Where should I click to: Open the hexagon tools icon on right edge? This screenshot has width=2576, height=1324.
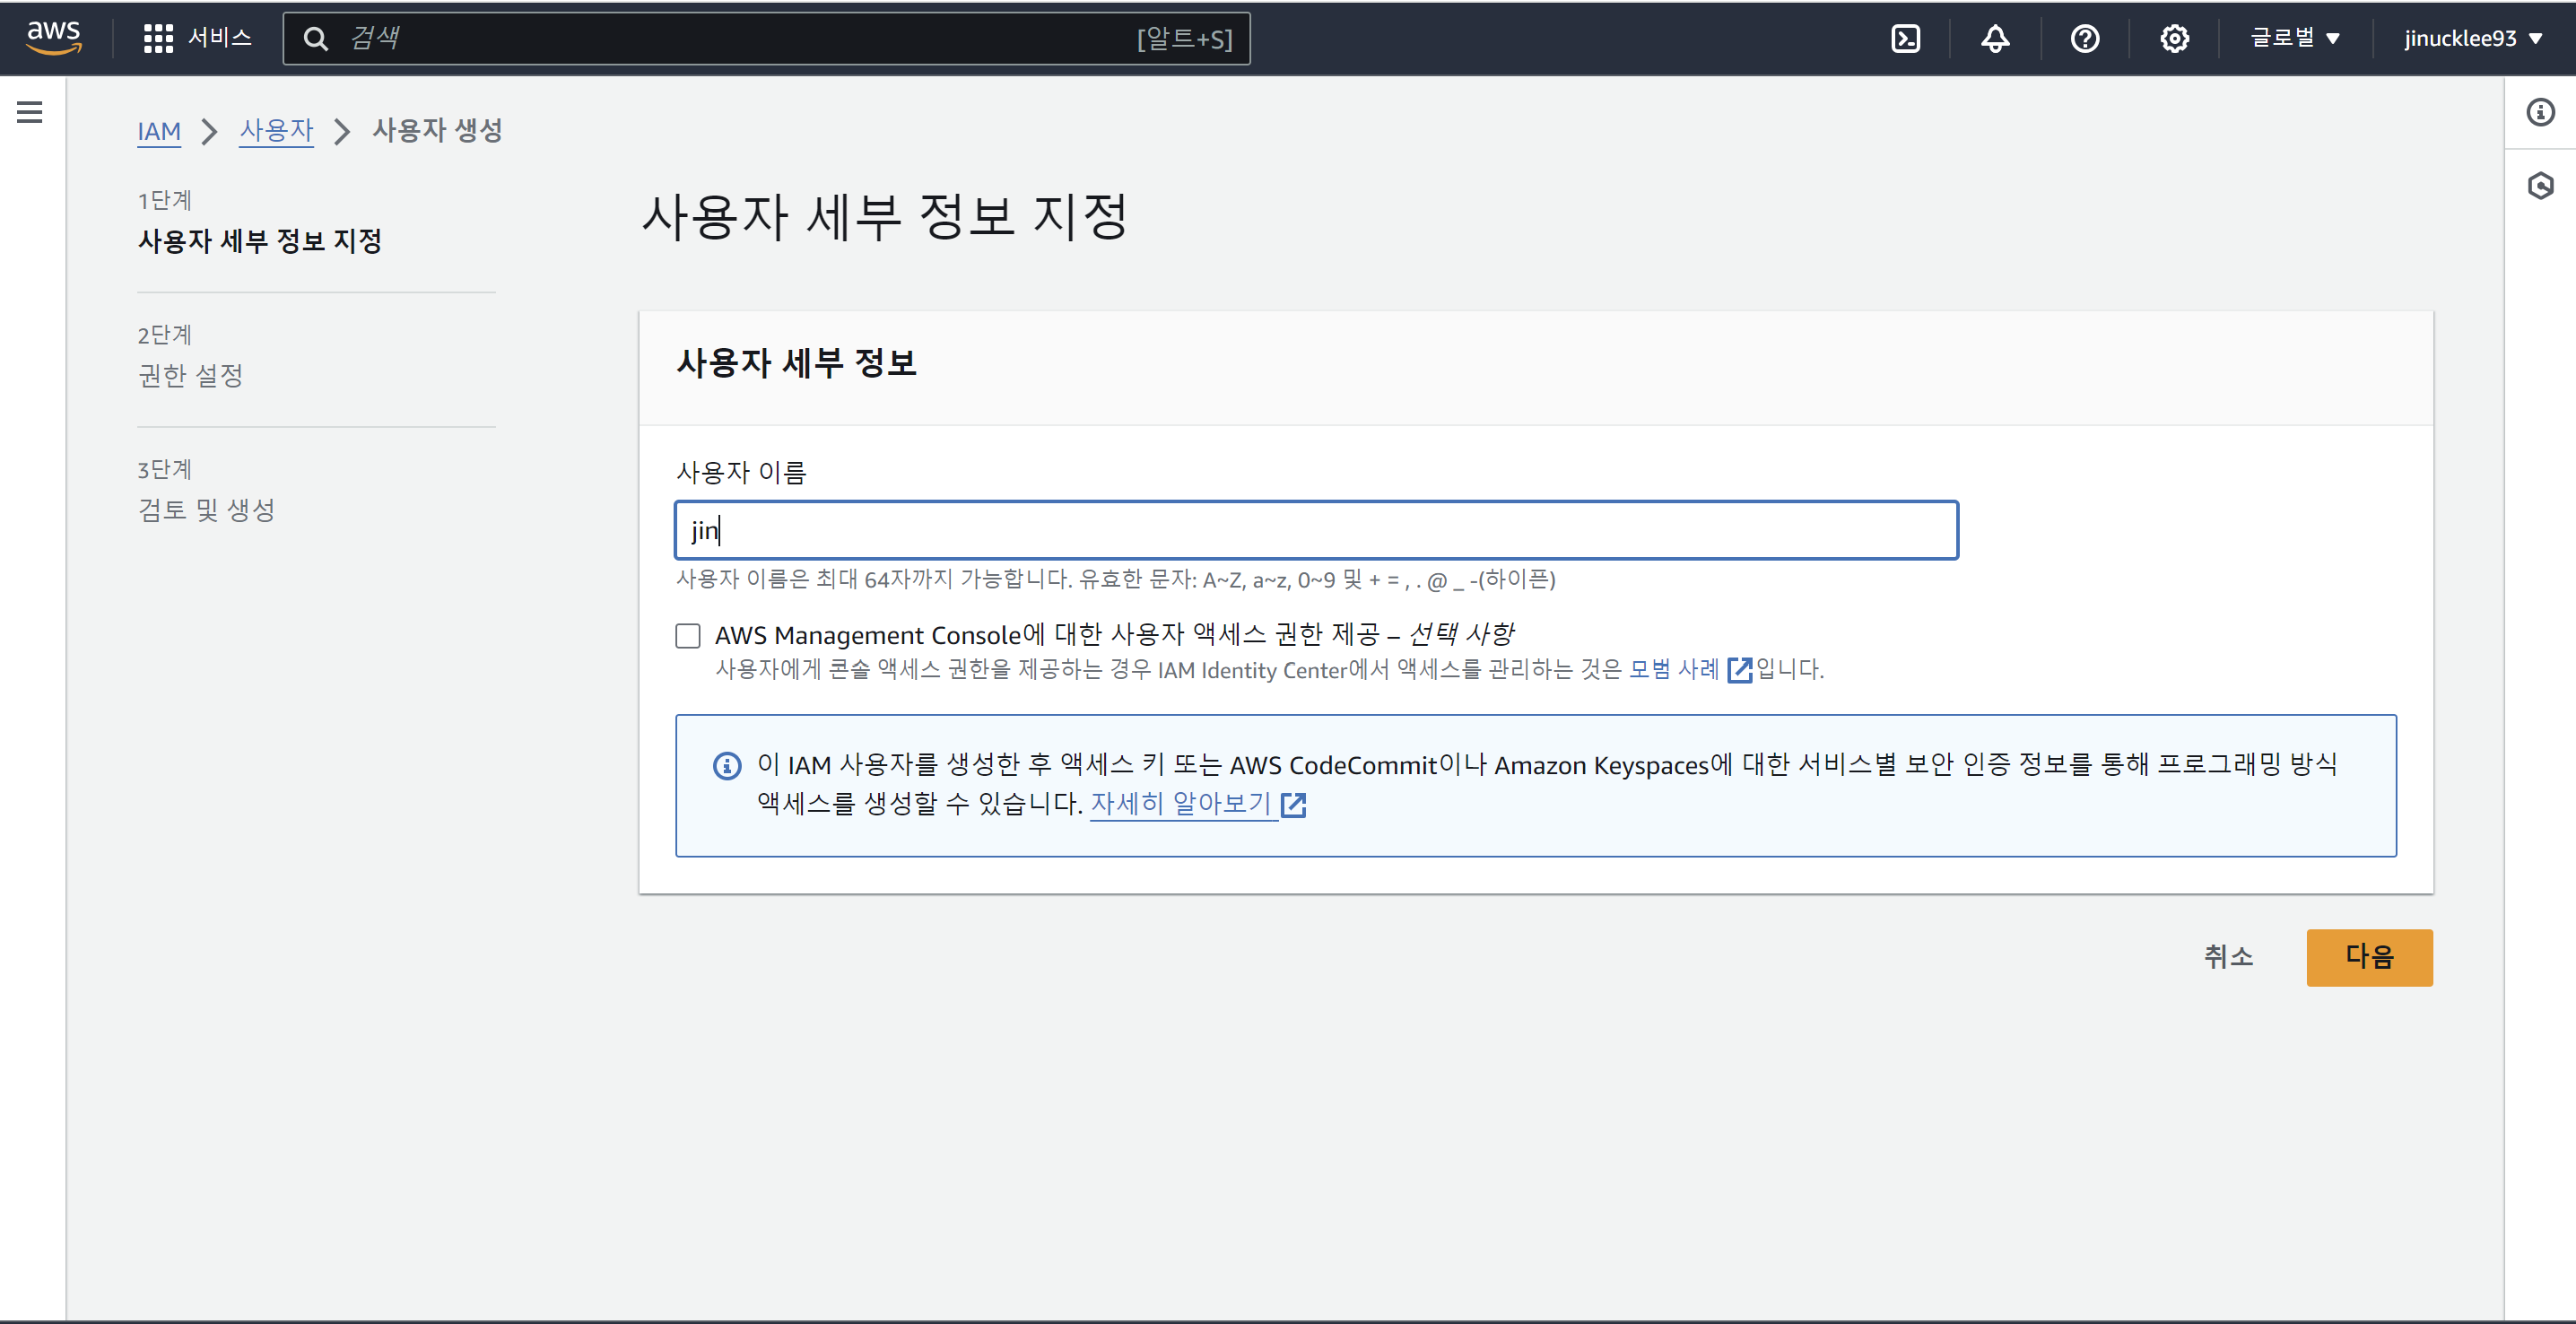(2540, 186)
